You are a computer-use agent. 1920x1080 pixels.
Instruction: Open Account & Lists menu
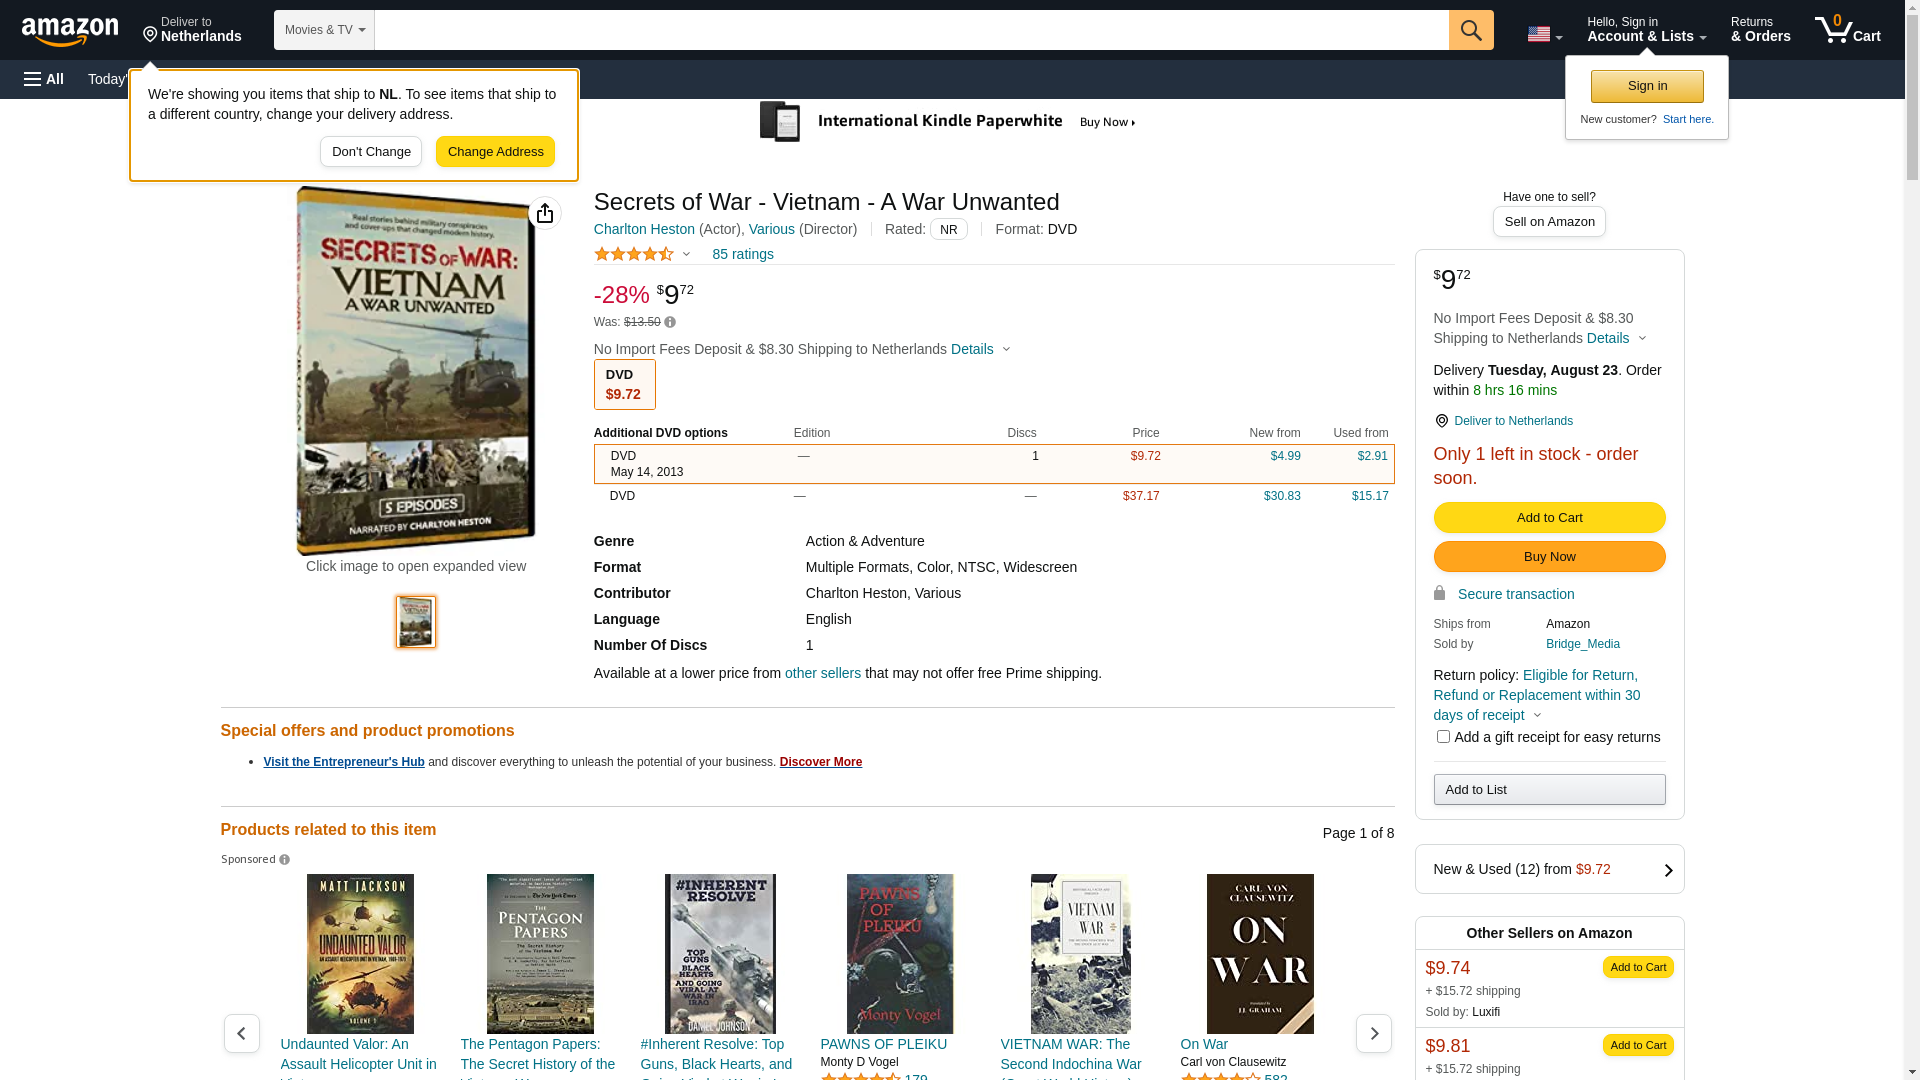pyautogui.click(x=1646, y=30)
